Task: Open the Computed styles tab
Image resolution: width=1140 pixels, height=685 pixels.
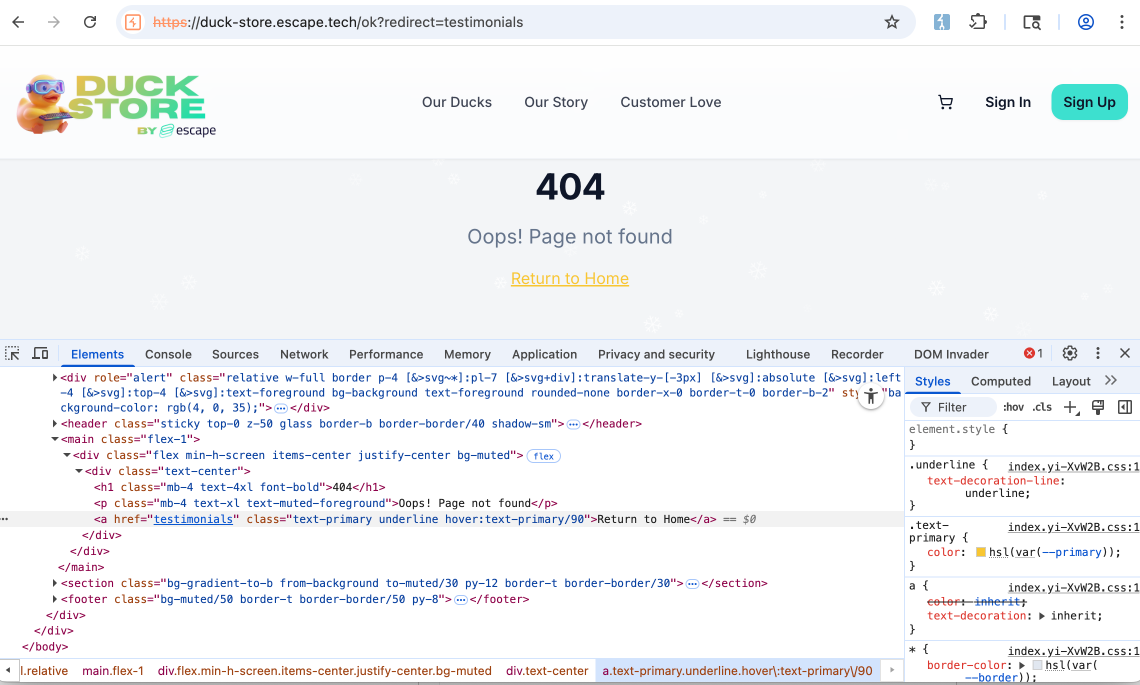Action: pyautogui.click(x=1001, y=381)
